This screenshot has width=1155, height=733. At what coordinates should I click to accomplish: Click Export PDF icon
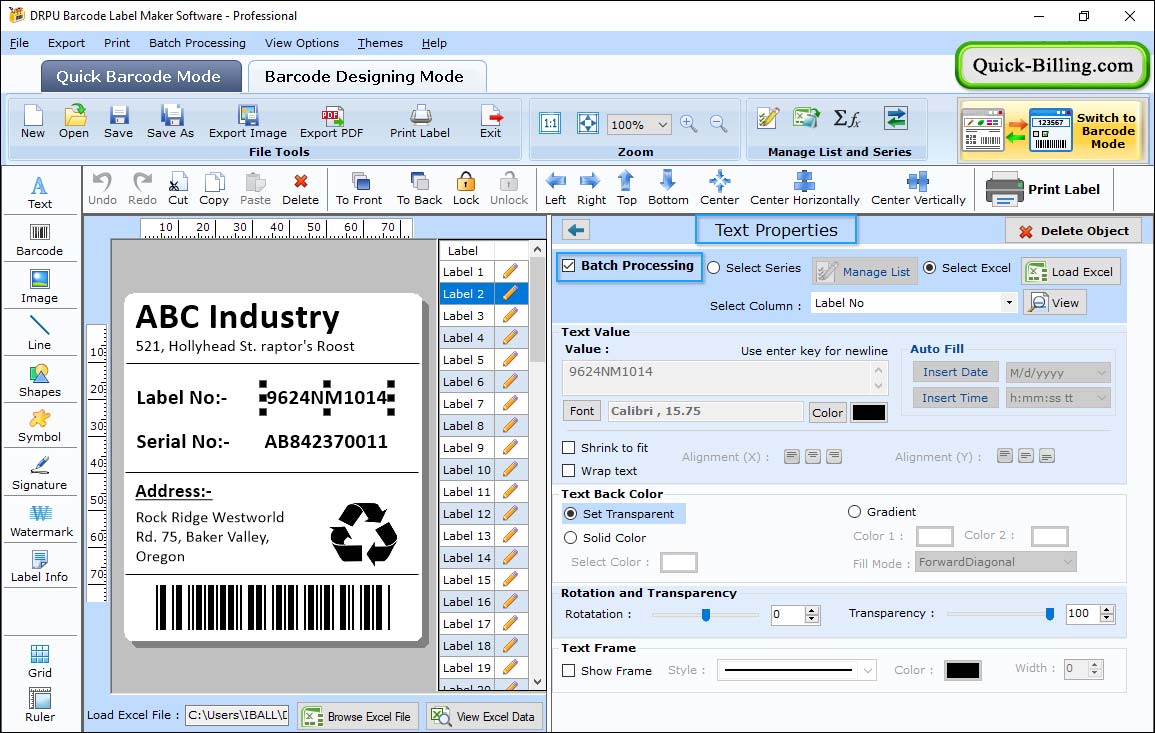coord(331,122)
